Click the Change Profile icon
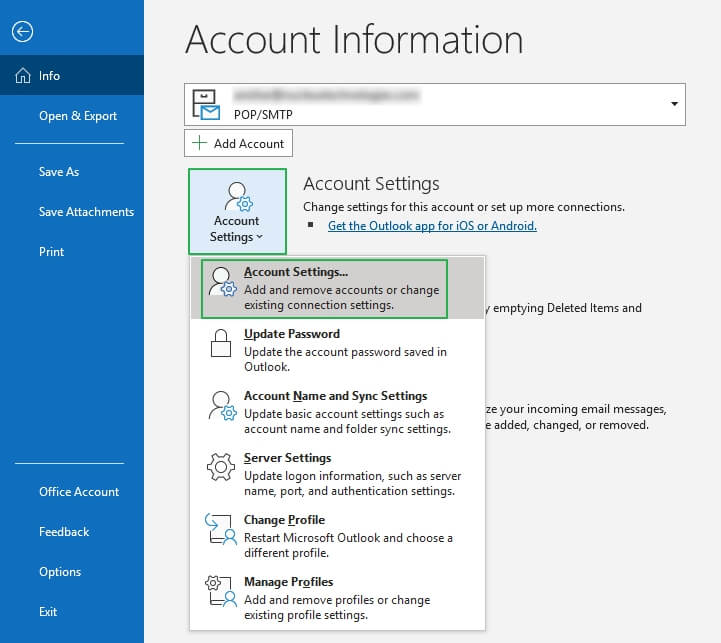721x643 pixels. tap(221, 529)
